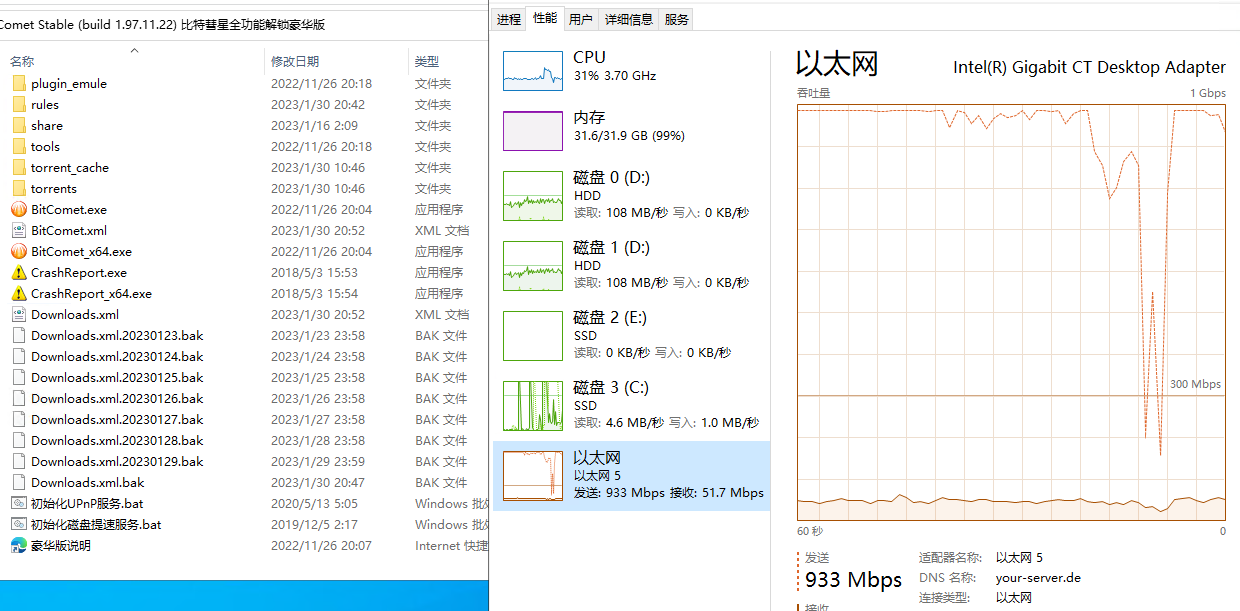
Task: Click the Downloads.xml file icon
Action: pyautogui.click(x=19, y=315)
